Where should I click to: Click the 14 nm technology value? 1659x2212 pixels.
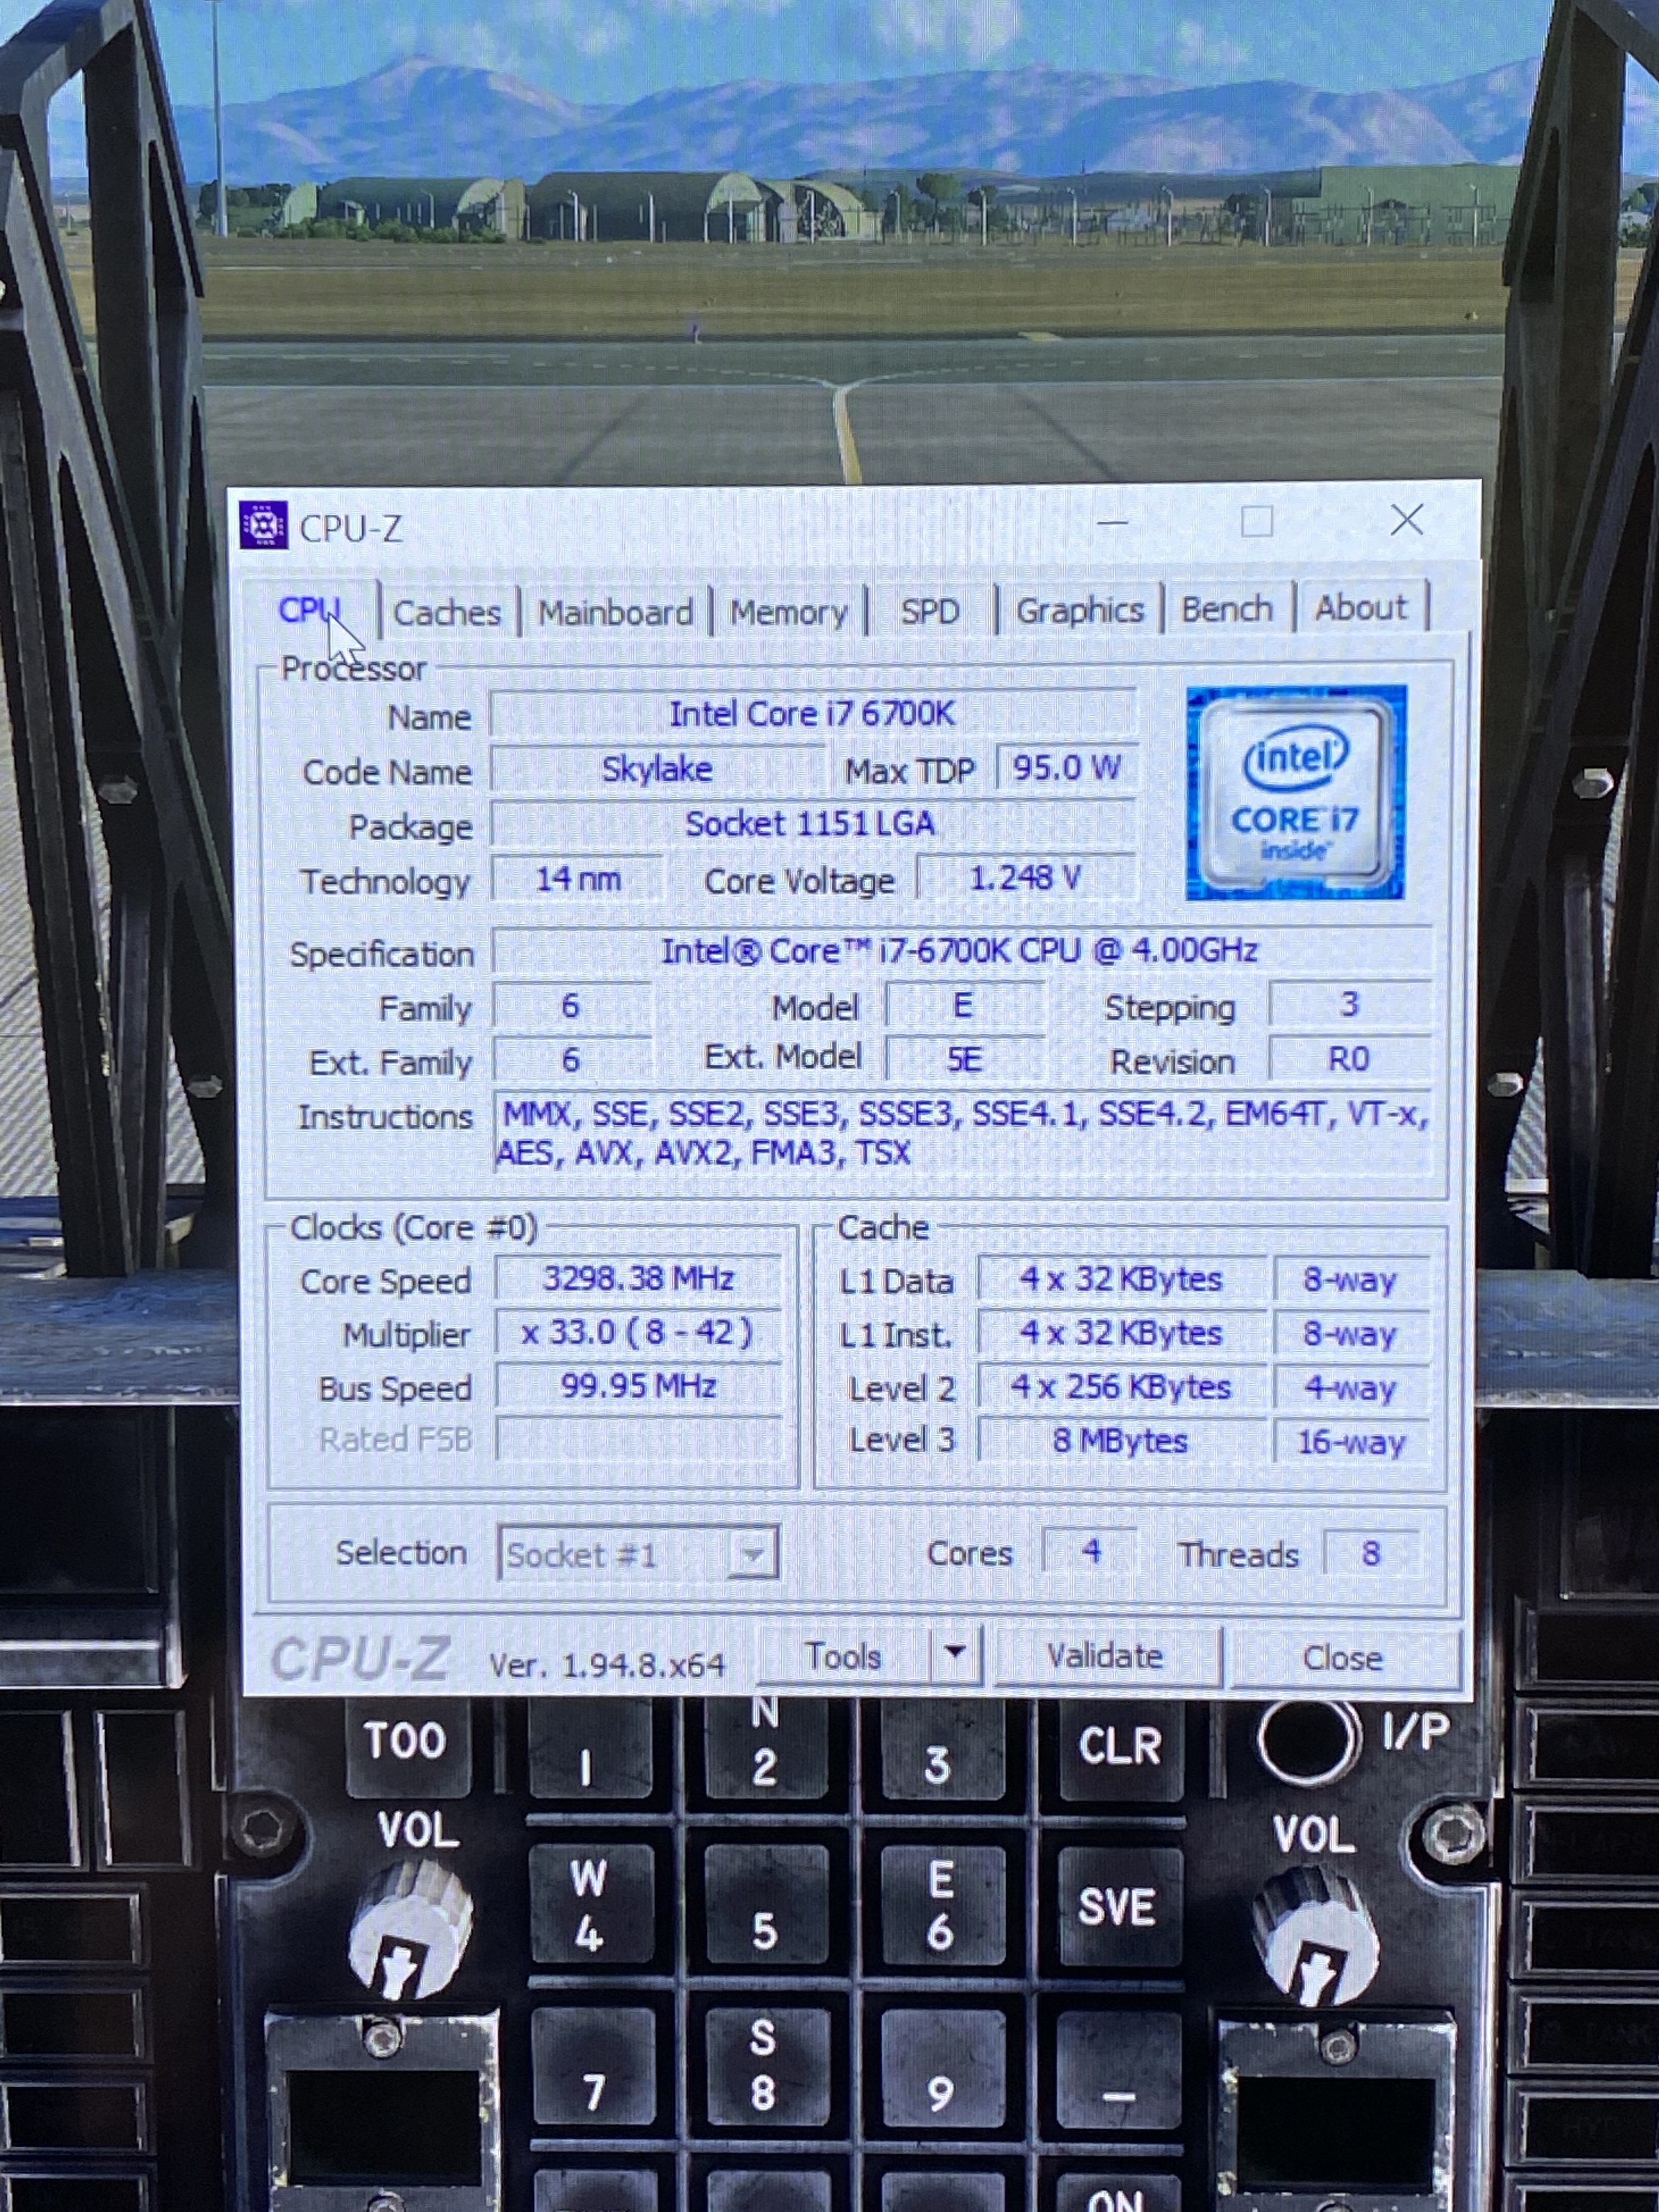pos(577,879)
